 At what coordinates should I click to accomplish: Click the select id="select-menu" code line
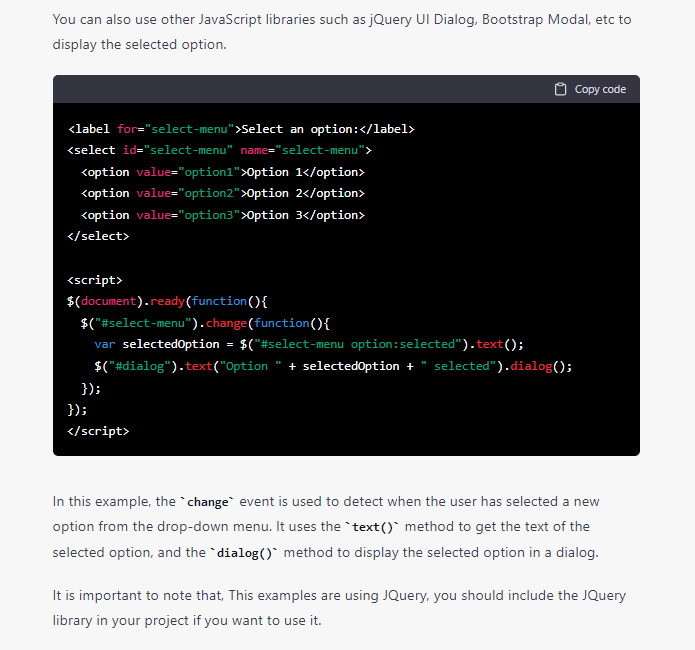219,150
